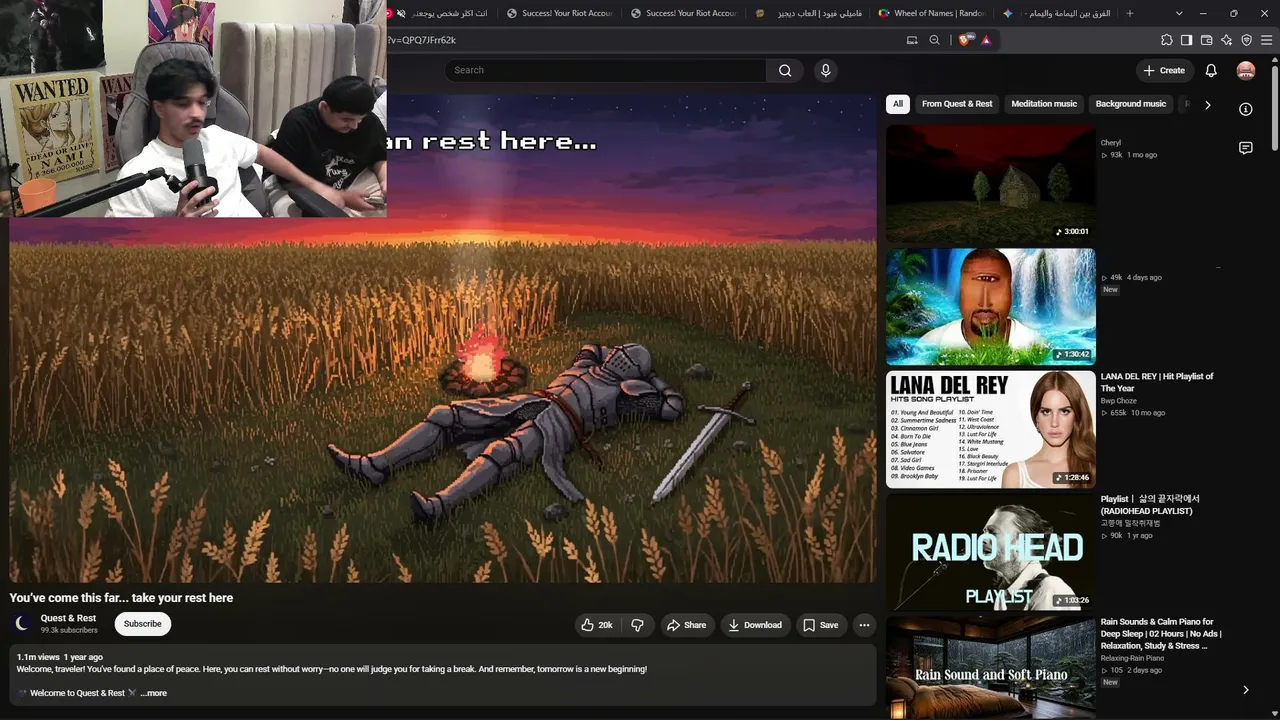Screen dimensions: 1280x720
Task: Open the Brave Shields lion icon
Action: click(x=964, y=40)
